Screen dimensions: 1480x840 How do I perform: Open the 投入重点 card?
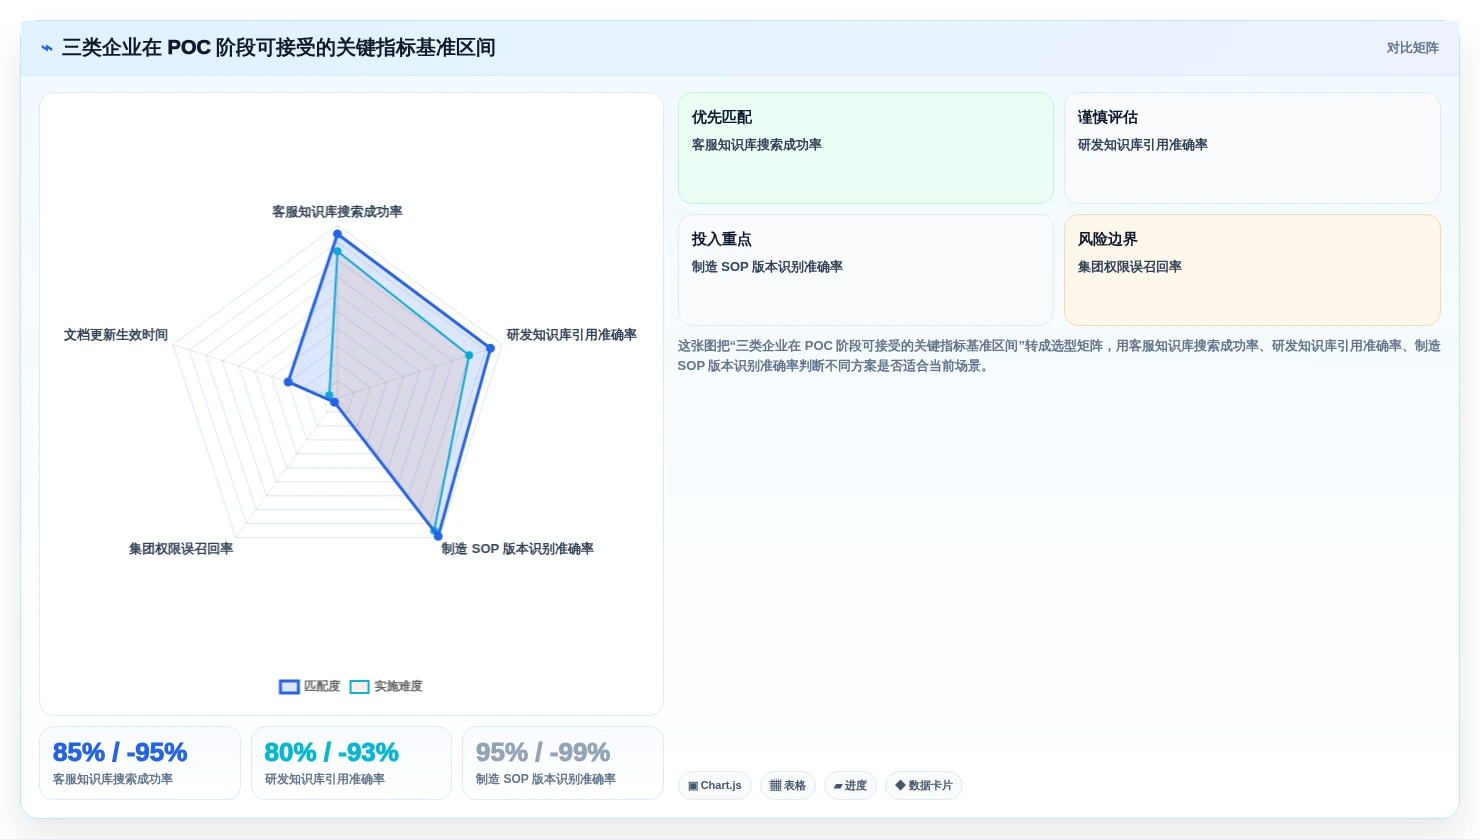pos(866,270)
